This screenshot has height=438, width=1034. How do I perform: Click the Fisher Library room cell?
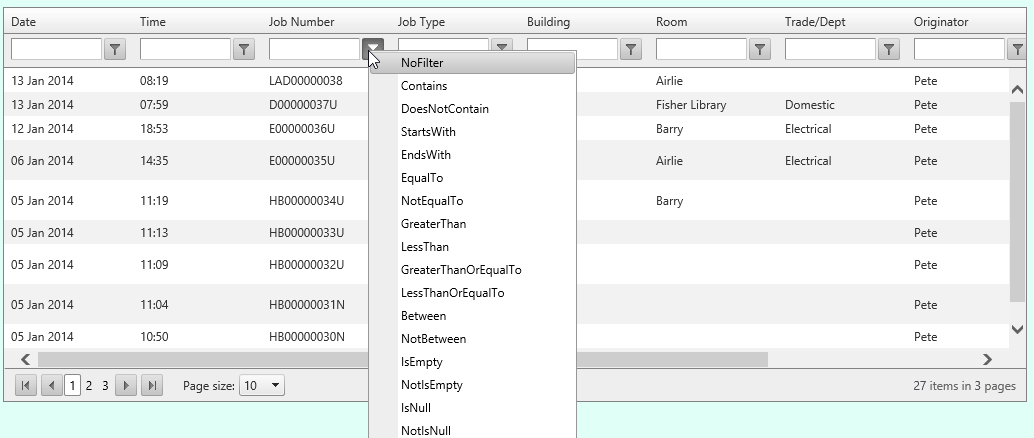691,105
